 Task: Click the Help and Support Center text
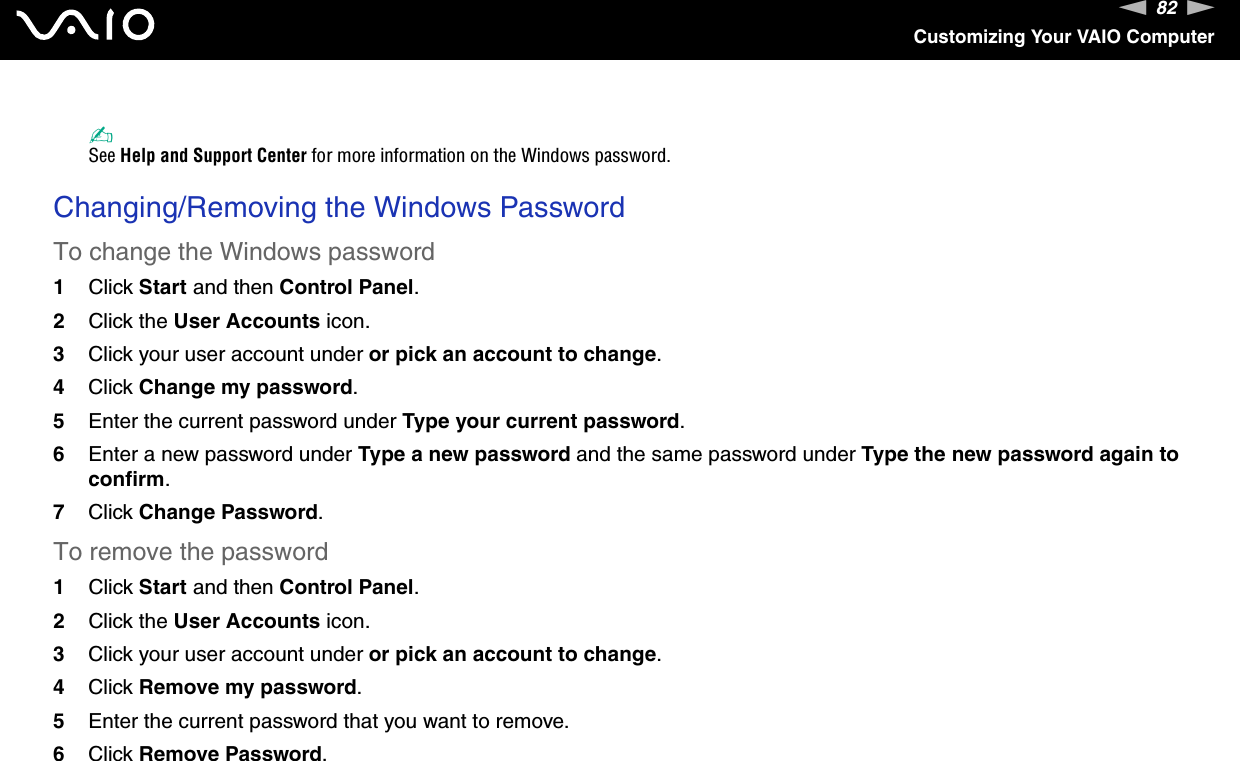[213, 156]
